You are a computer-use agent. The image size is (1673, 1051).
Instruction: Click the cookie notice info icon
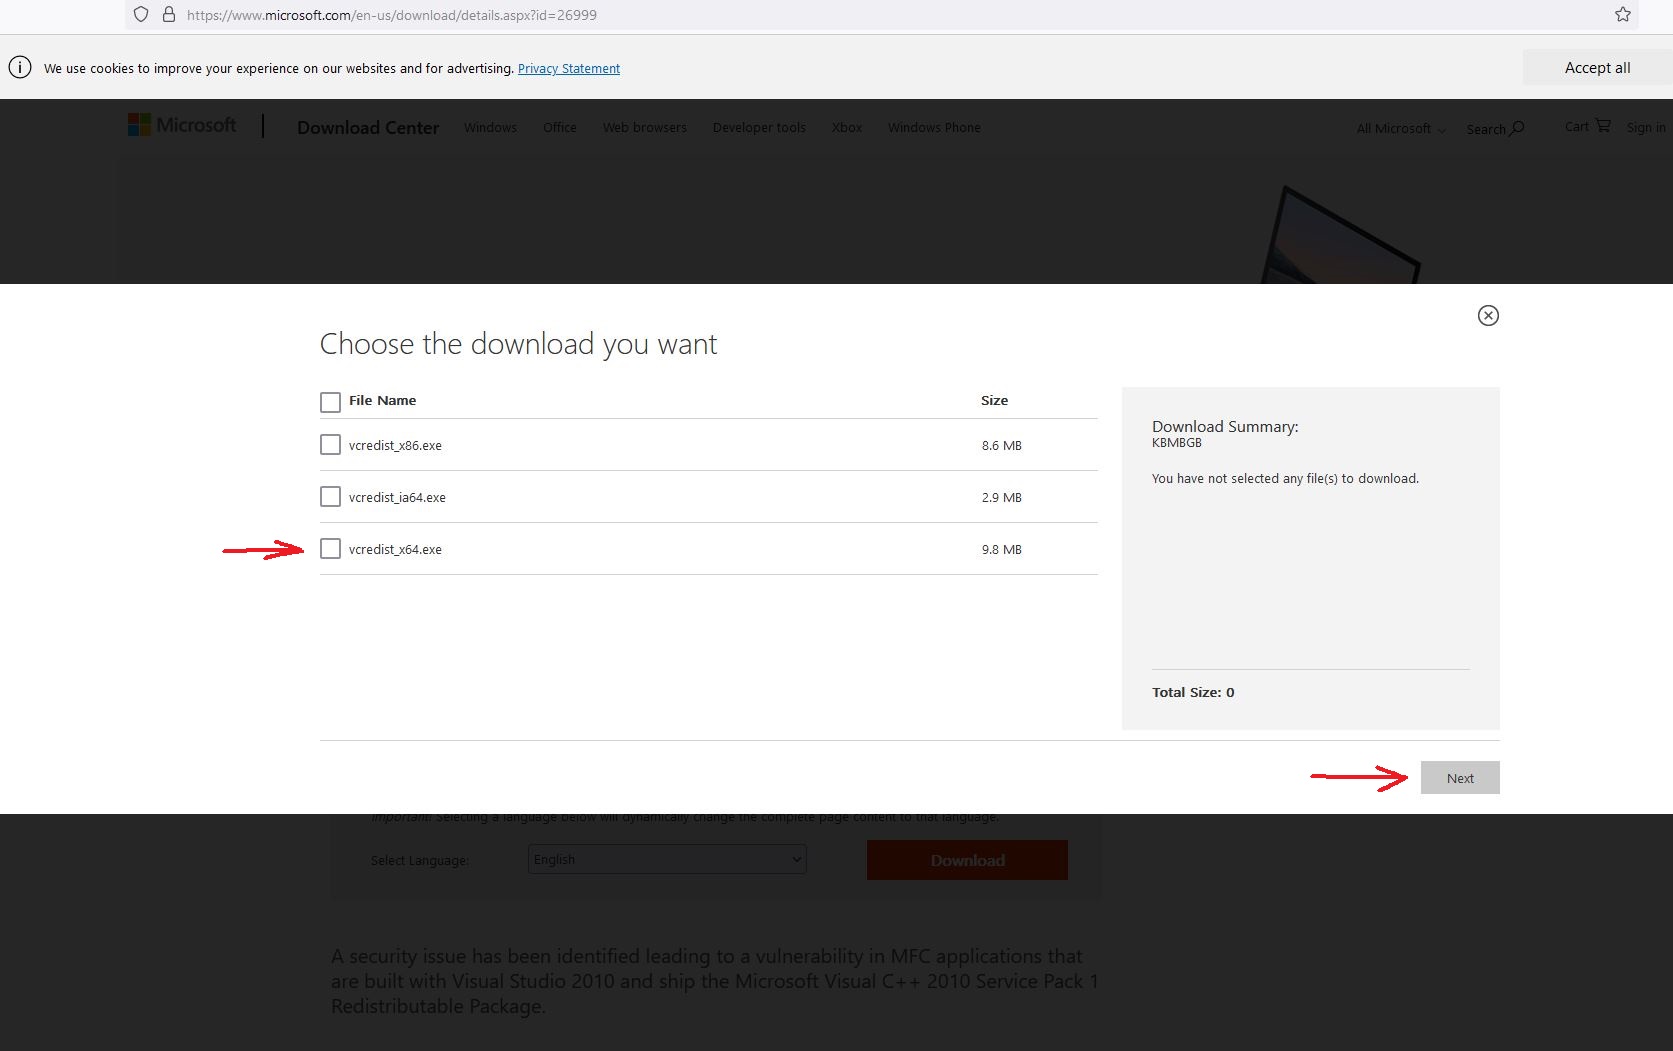[x=20, y=68]
